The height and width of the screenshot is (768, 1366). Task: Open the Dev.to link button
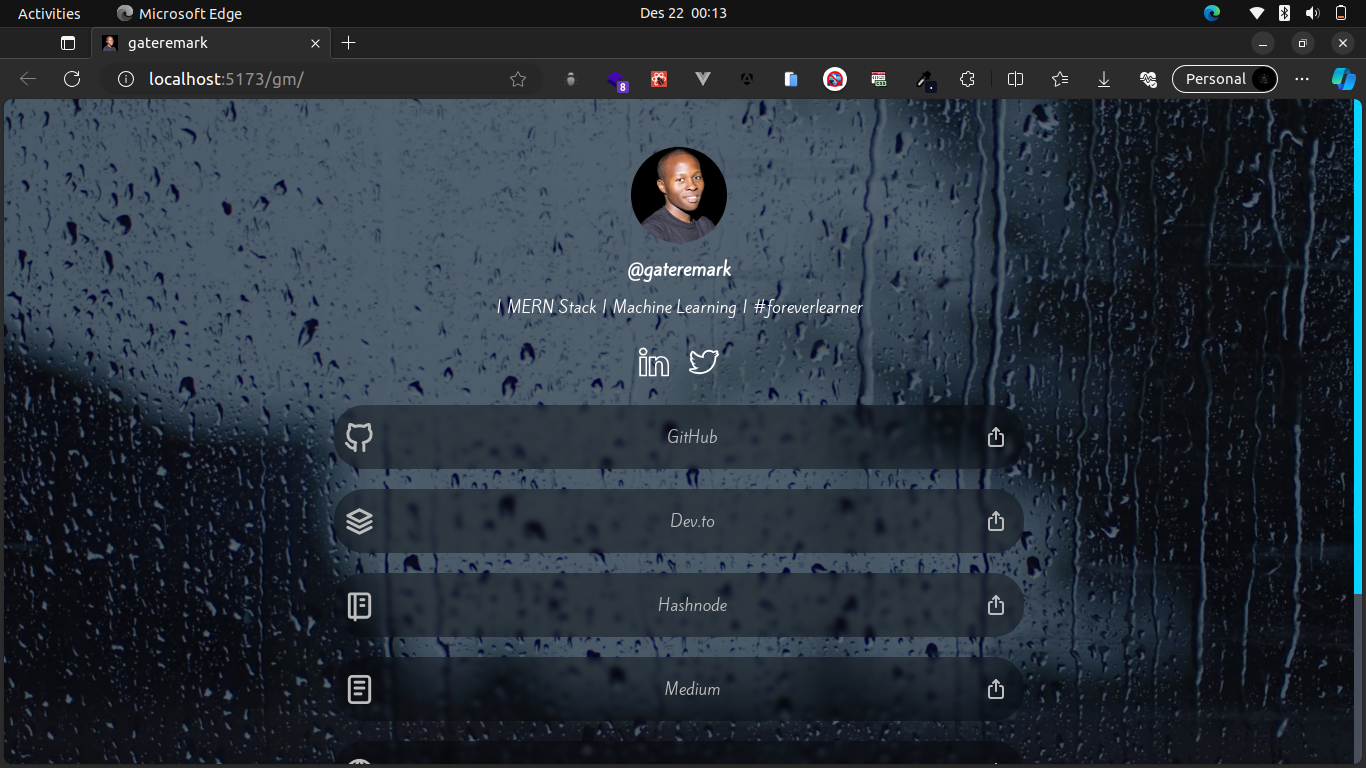678,521
